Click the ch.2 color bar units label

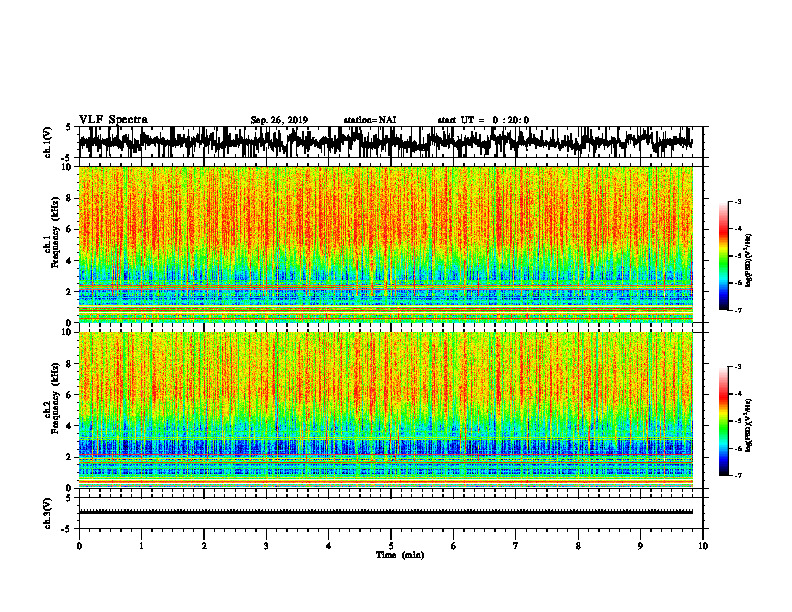pyautogui.click(x=749, y=424)
